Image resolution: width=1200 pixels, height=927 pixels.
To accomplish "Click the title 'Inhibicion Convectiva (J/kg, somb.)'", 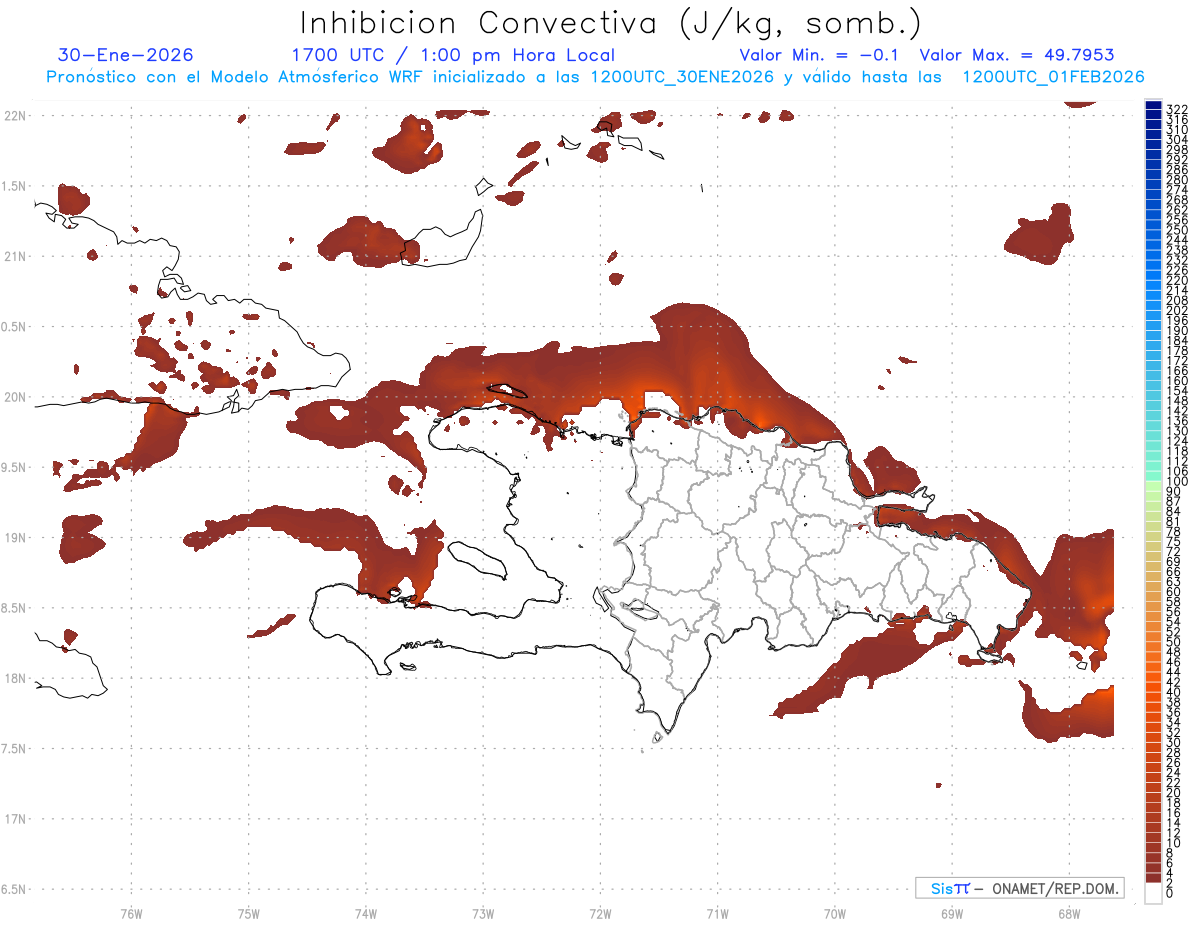I will point(611,23).
